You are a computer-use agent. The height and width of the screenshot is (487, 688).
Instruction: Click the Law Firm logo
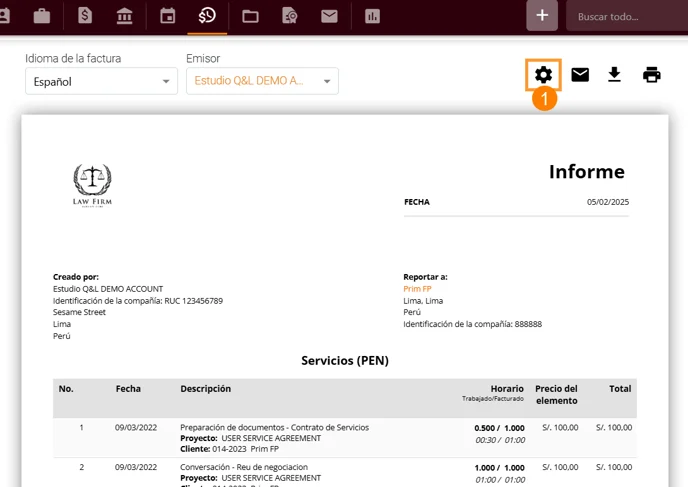[x=92, y=185]
